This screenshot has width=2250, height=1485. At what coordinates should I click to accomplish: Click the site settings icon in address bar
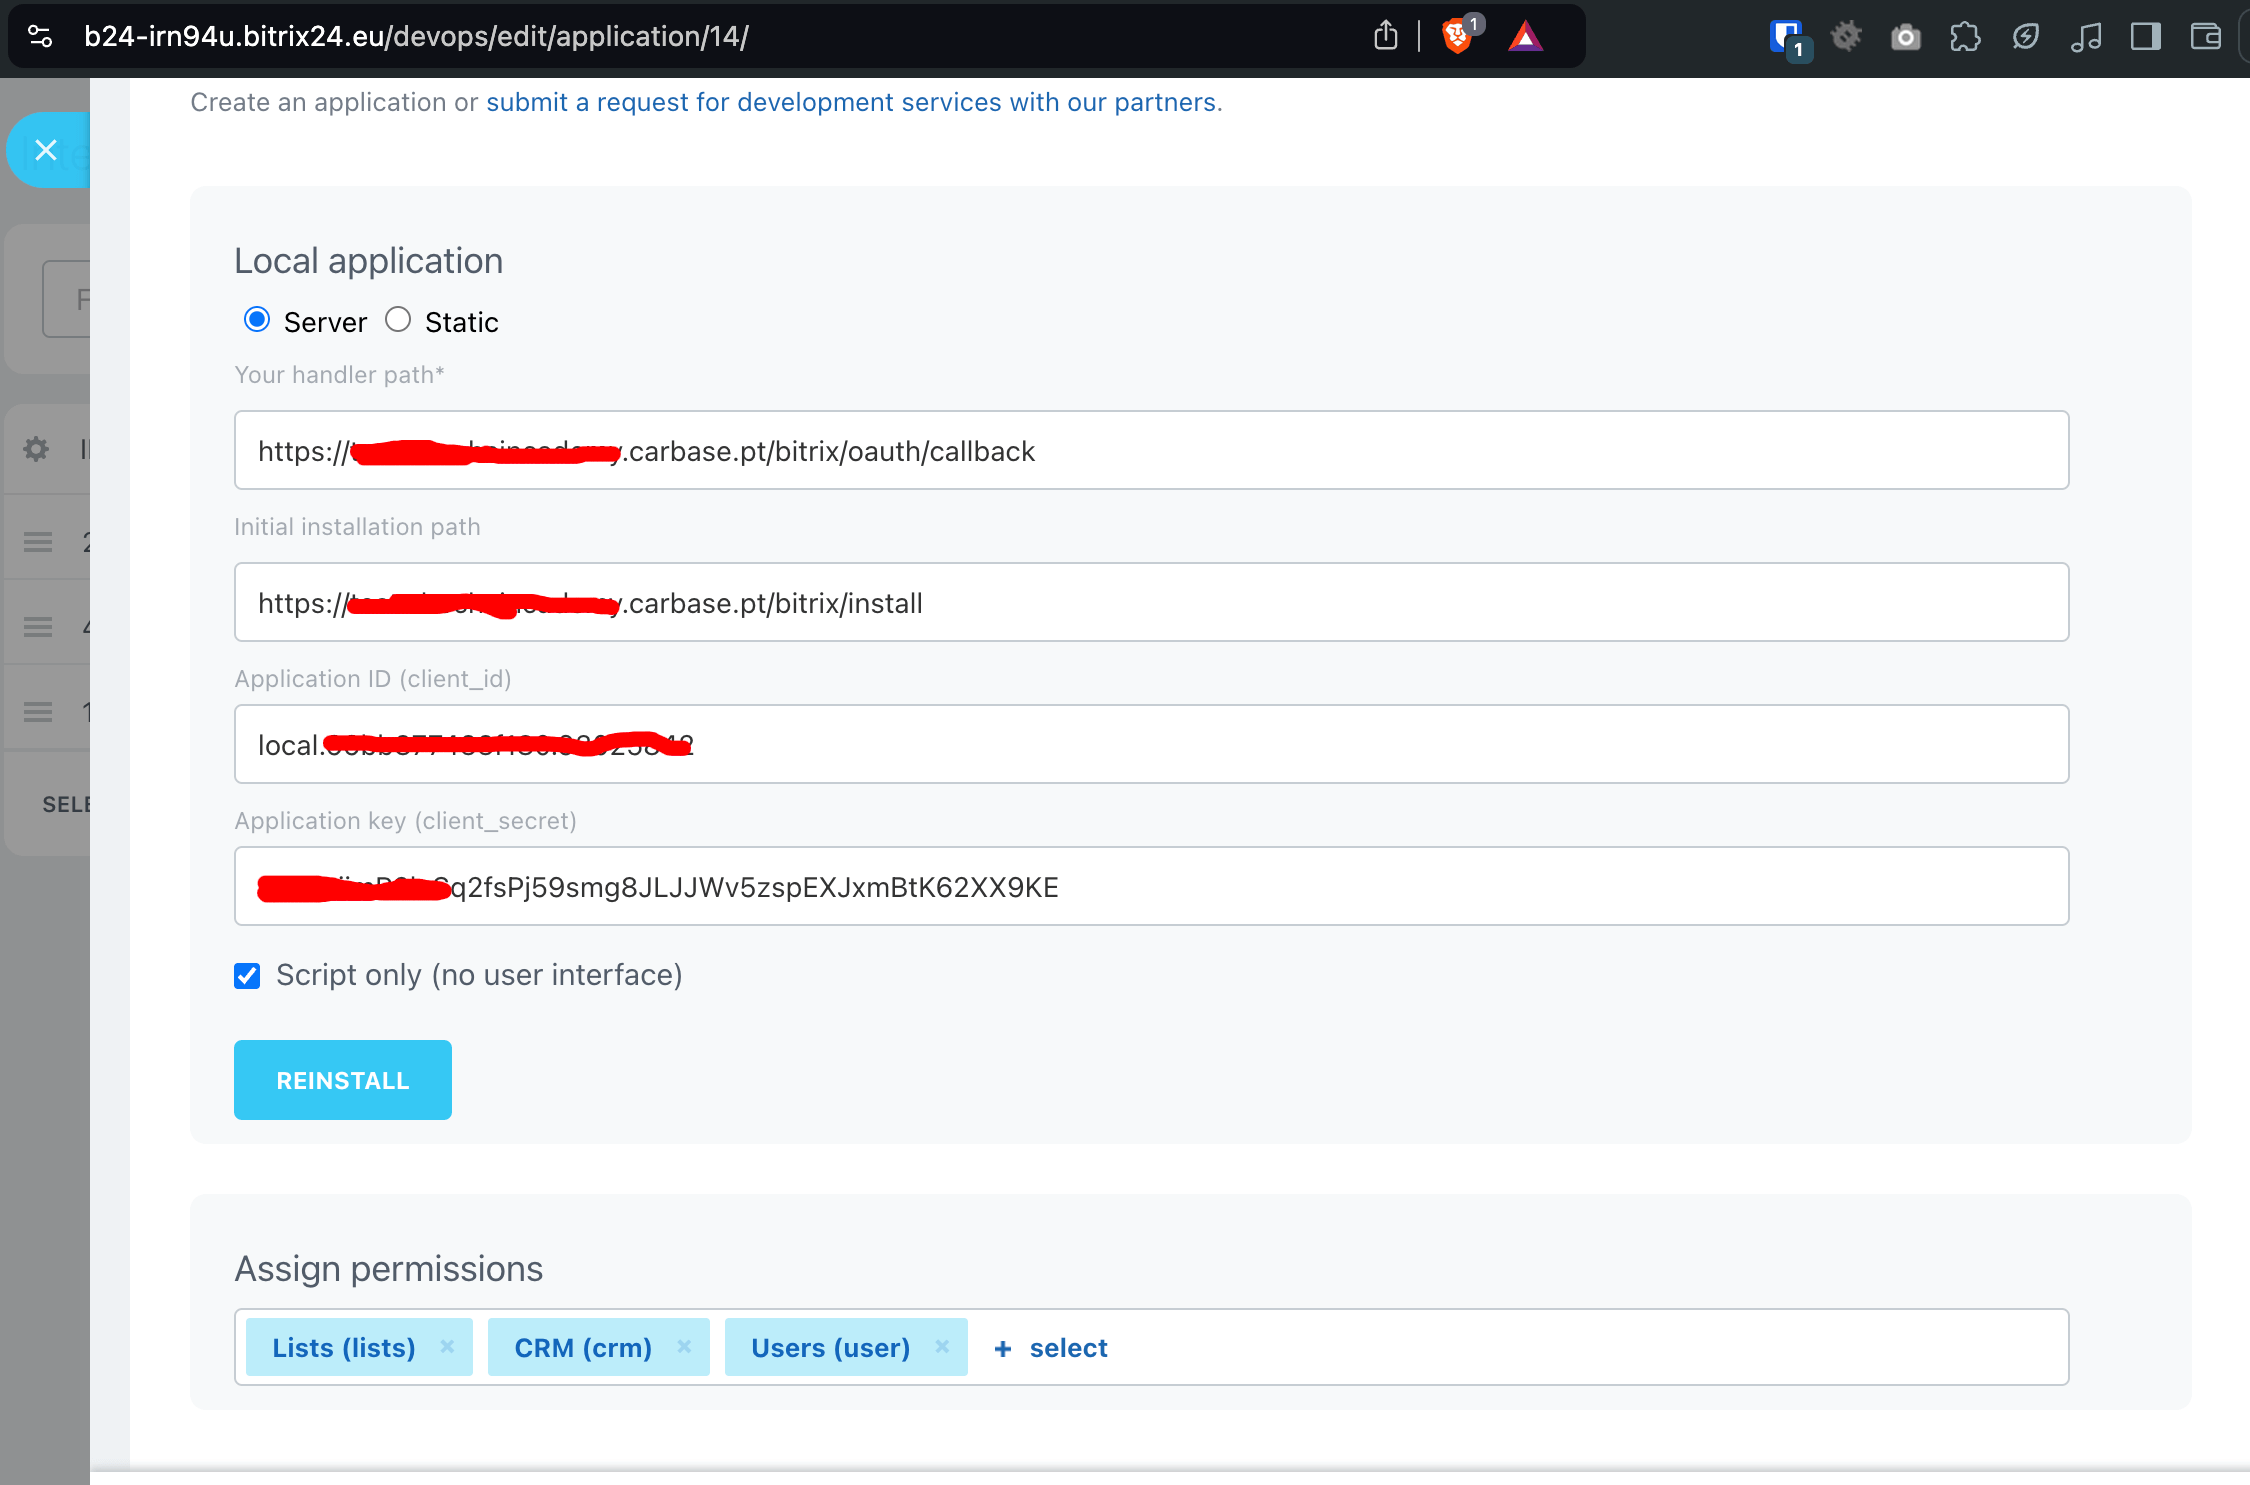pyautogui.click(x=40, y=37)
